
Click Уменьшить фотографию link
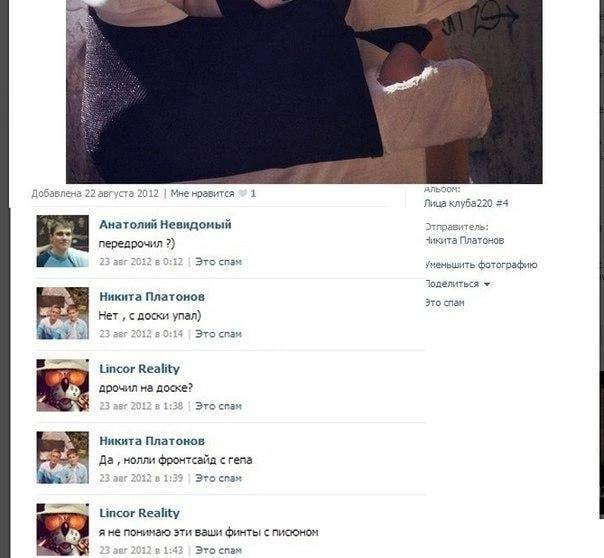(481, 265)
